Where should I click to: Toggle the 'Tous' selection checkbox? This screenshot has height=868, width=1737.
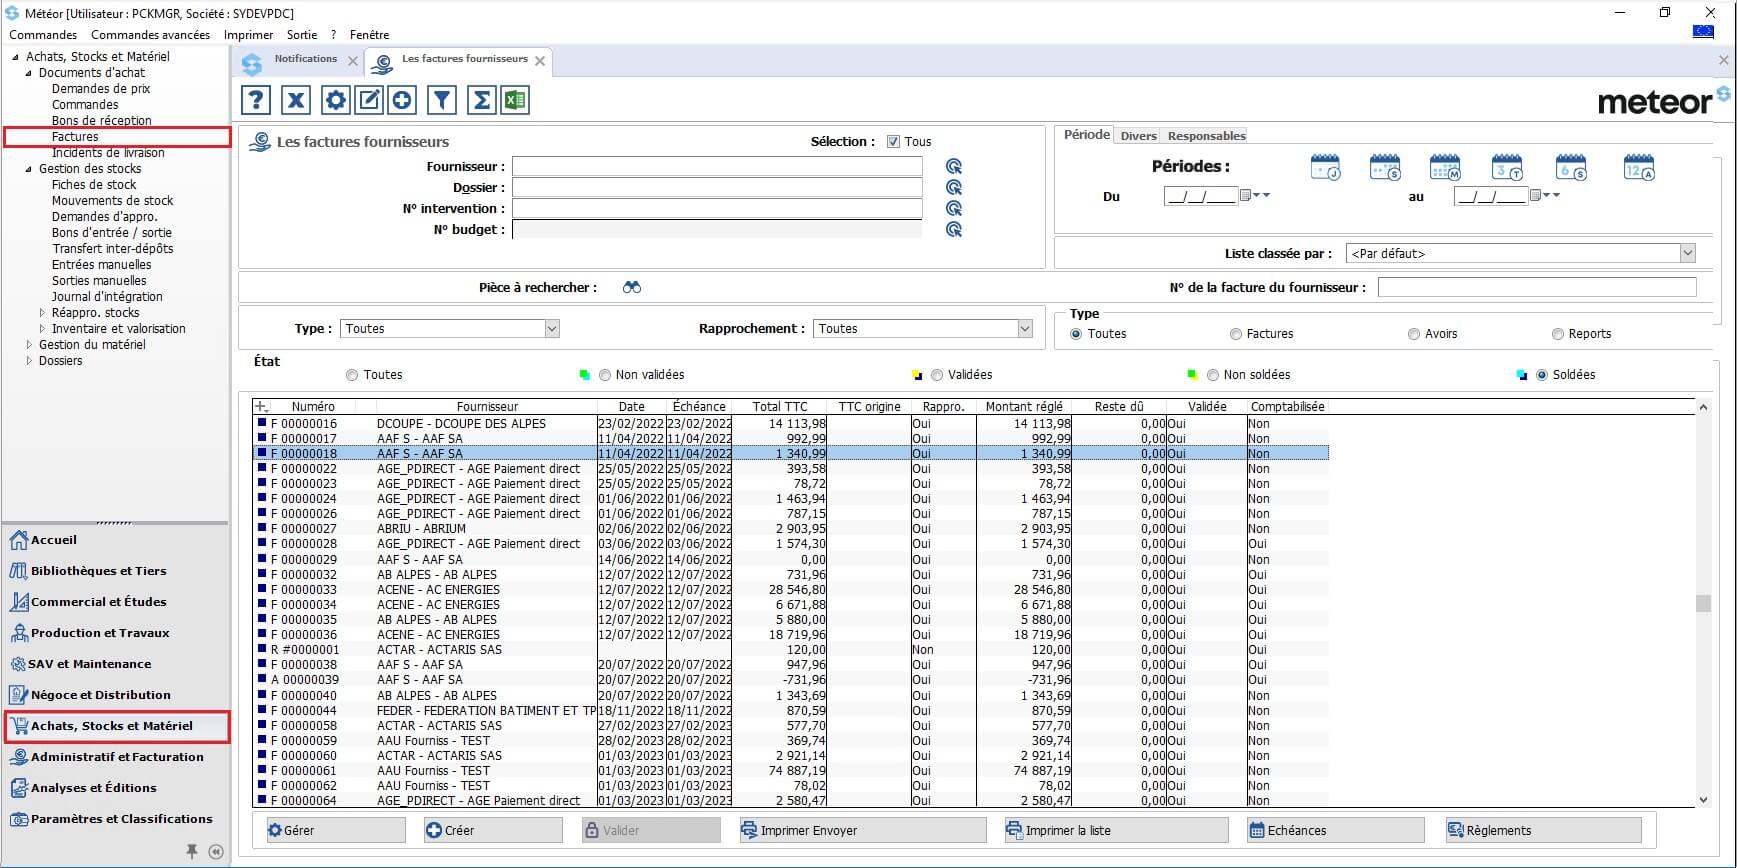[893, 142]
